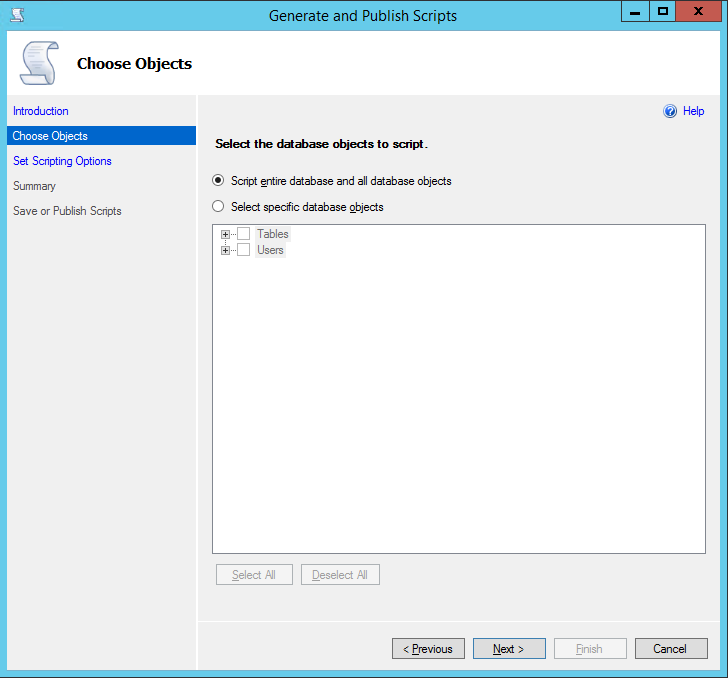Close the Generate and Publish Scripts window
The height and width of the screenshot is (680, 728).
[698, 12]
